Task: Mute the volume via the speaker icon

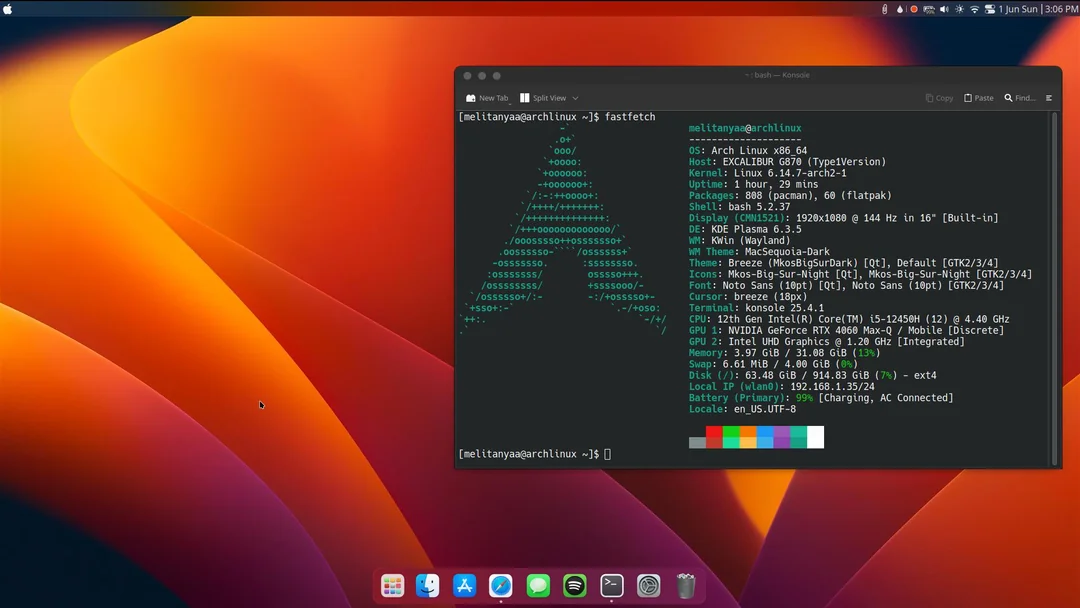Action: [944, 9]
